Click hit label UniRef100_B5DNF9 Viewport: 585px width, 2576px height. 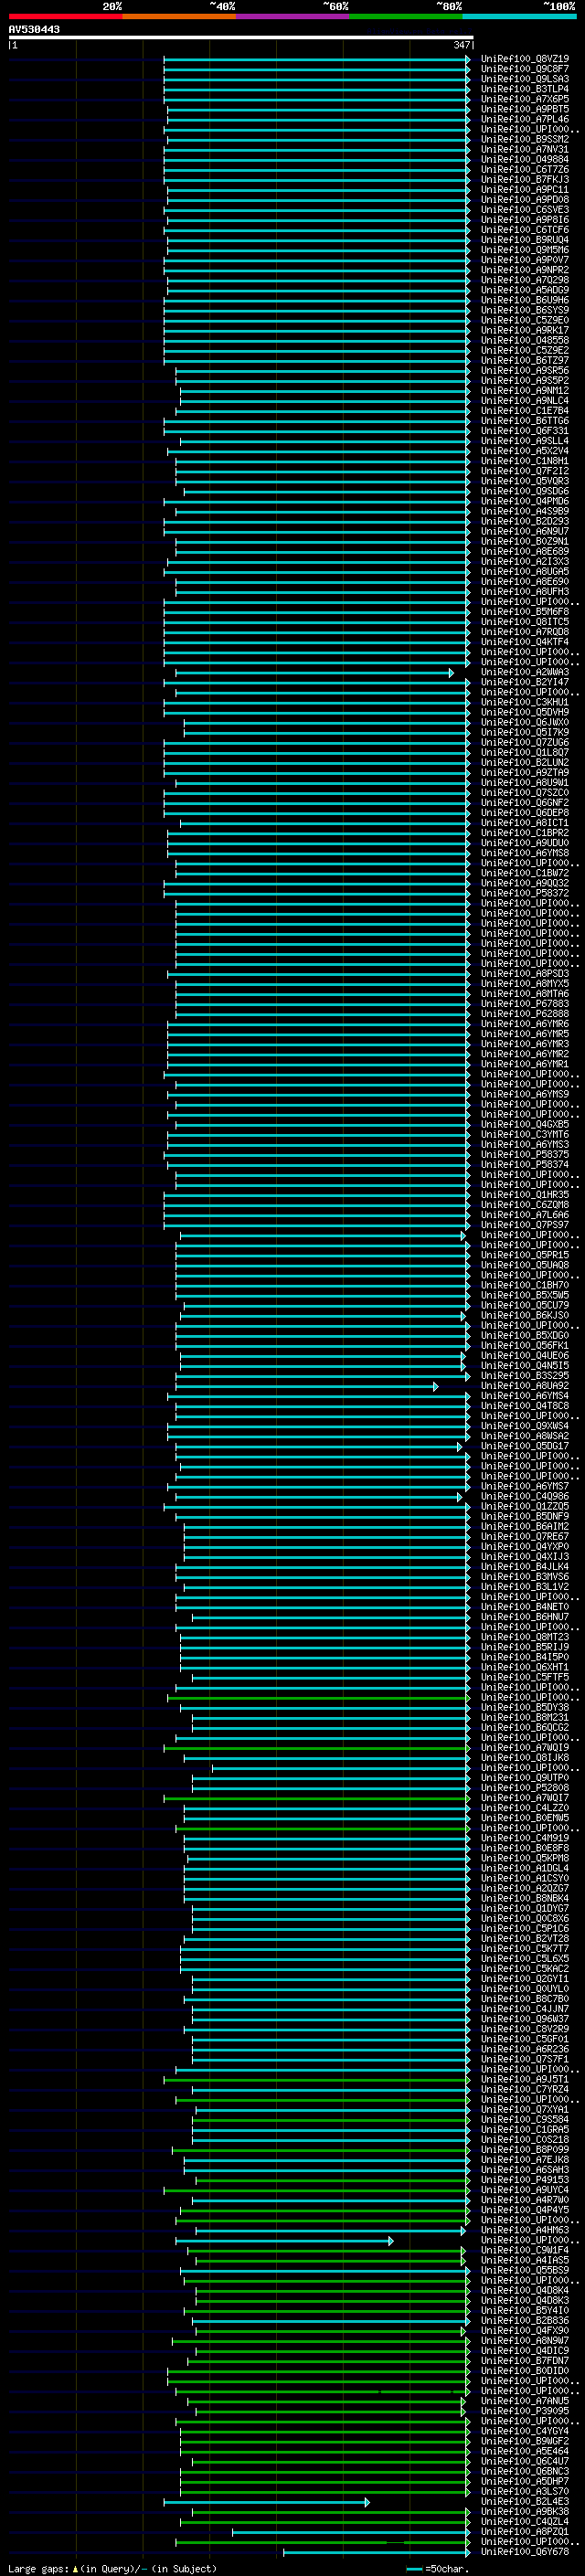click(x=525, y=1517)
